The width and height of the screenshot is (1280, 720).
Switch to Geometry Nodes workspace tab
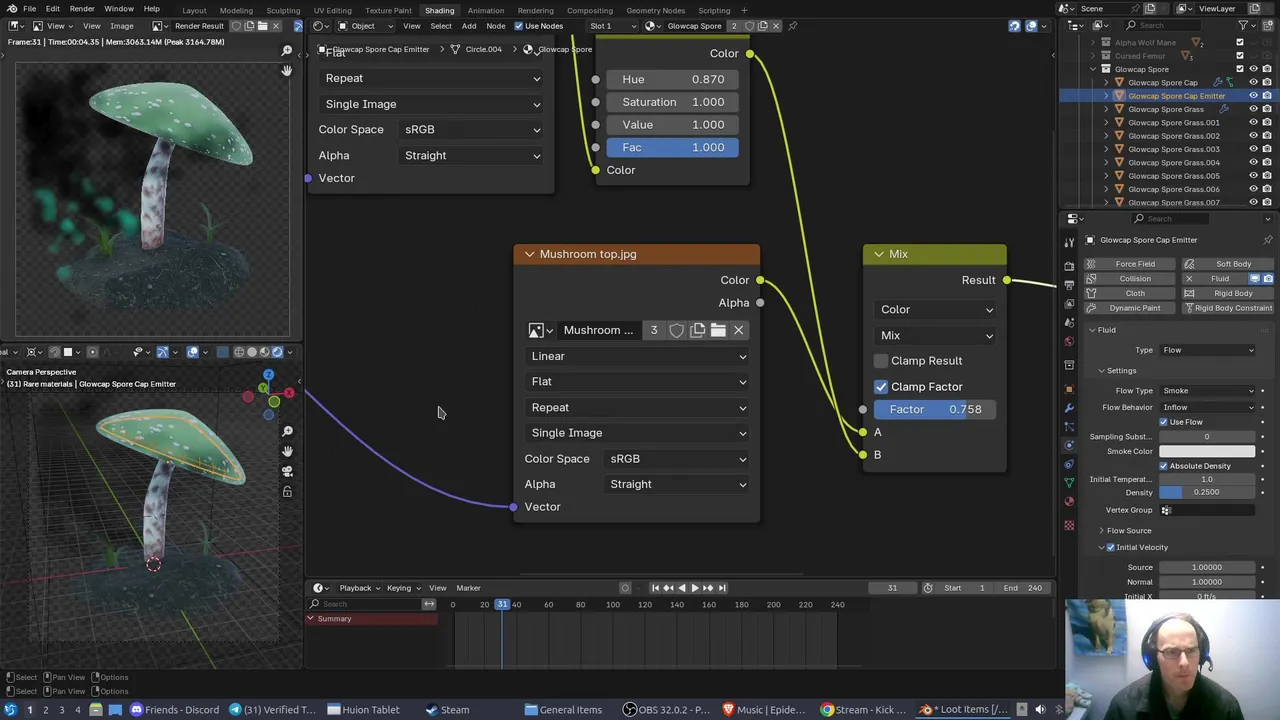(x=655, y=10)
